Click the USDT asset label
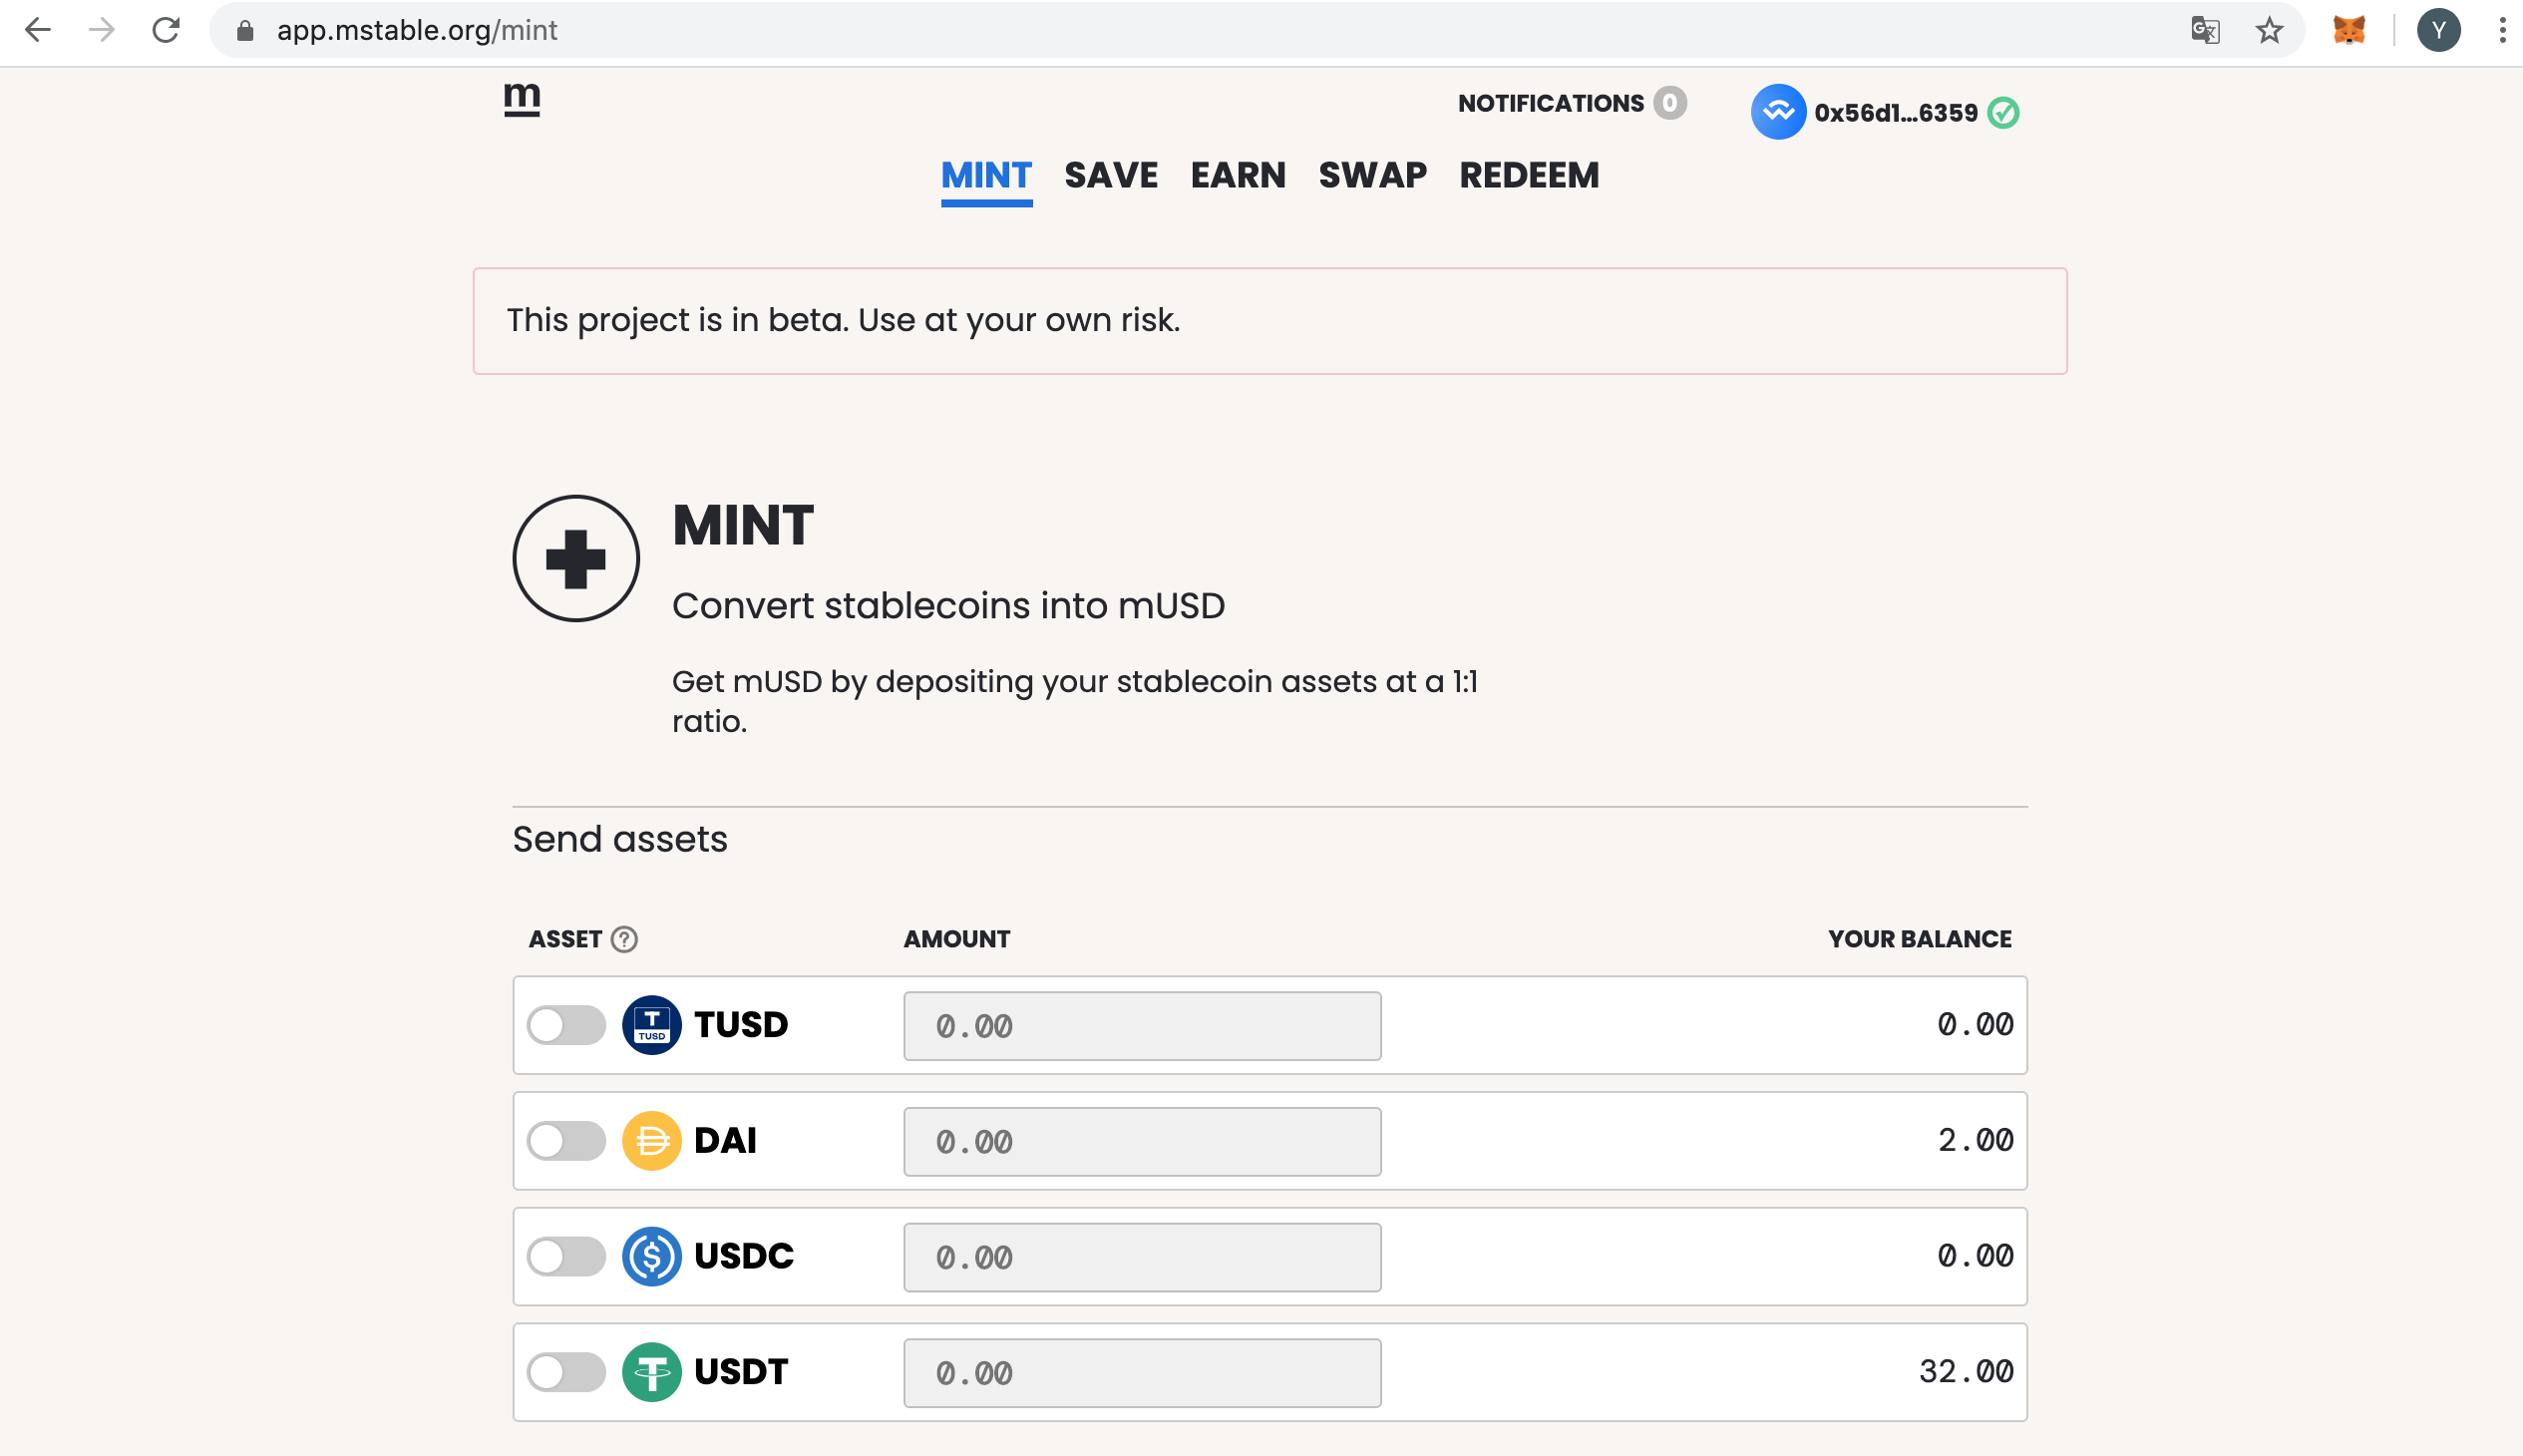 [741, 1372]
